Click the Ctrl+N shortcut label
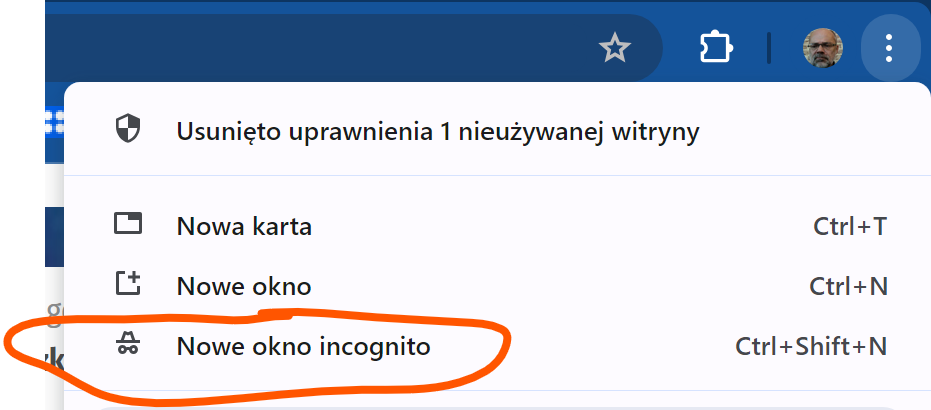Viewport: 931px width, 410px height. tap(848, 287)
